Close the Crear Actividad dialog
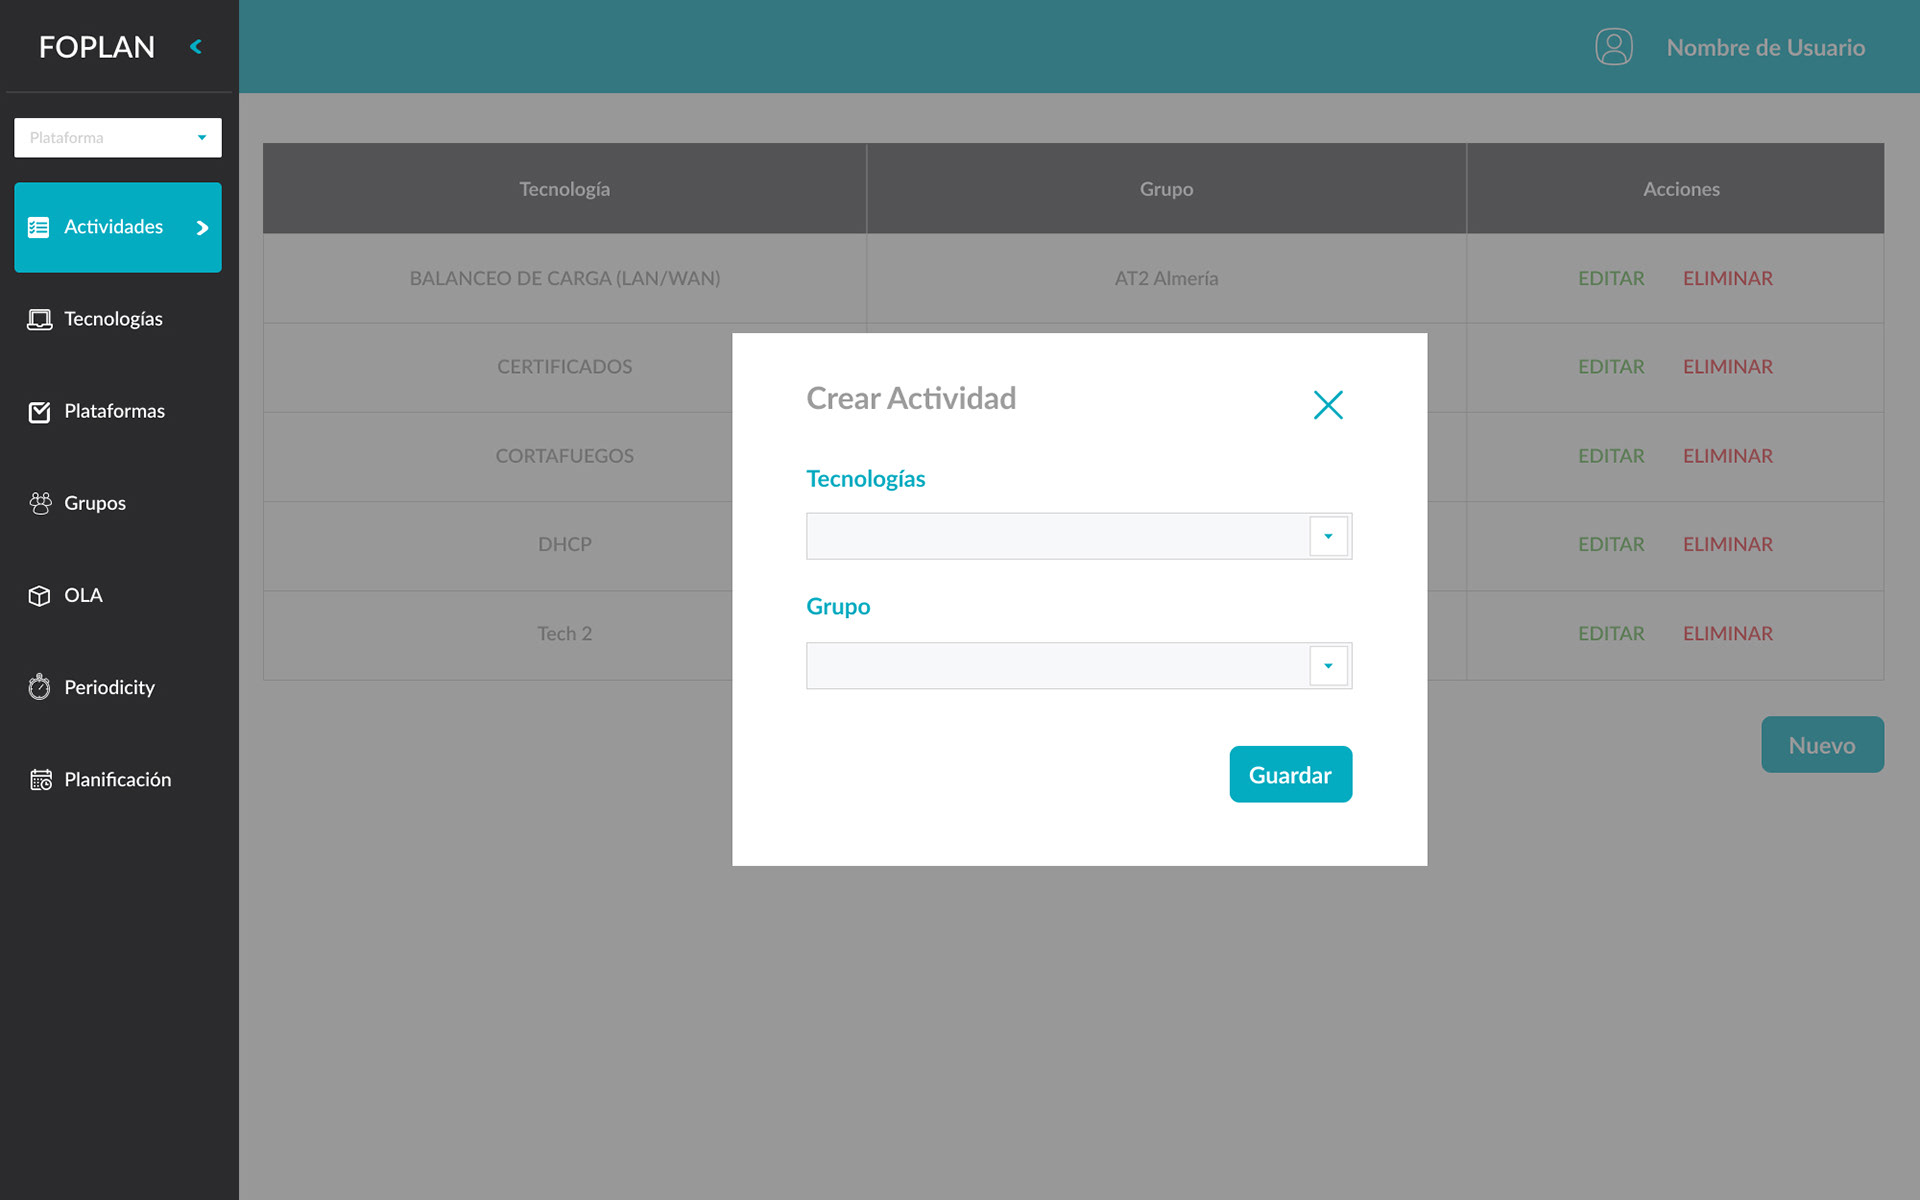1920x1200 pixels. click(1328, 405)
